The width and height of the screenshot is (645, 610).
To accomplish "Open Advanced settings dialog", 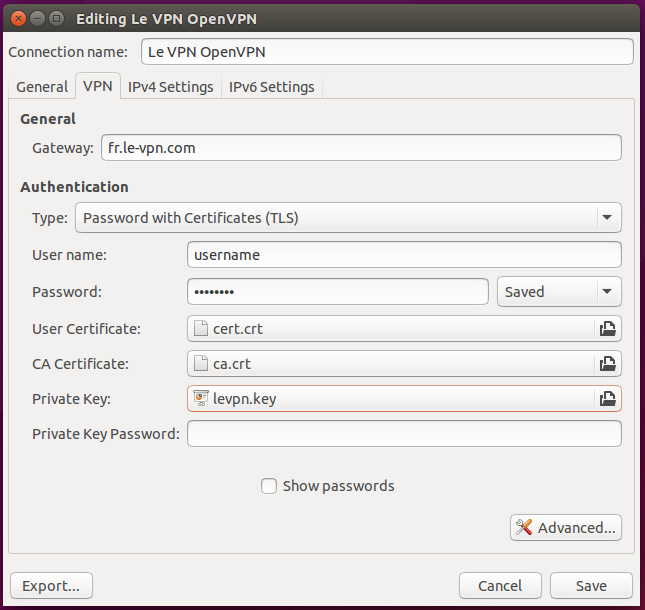I will tap(566, 527).
